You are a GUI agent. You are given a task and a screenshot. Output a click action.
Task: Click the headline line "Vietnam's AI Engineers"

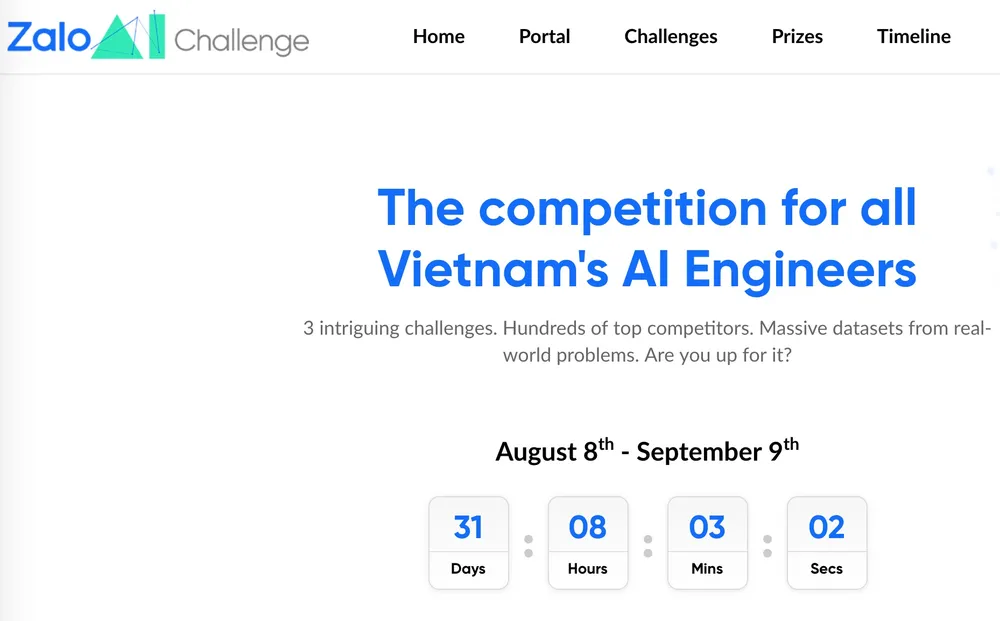pos(647,268)
